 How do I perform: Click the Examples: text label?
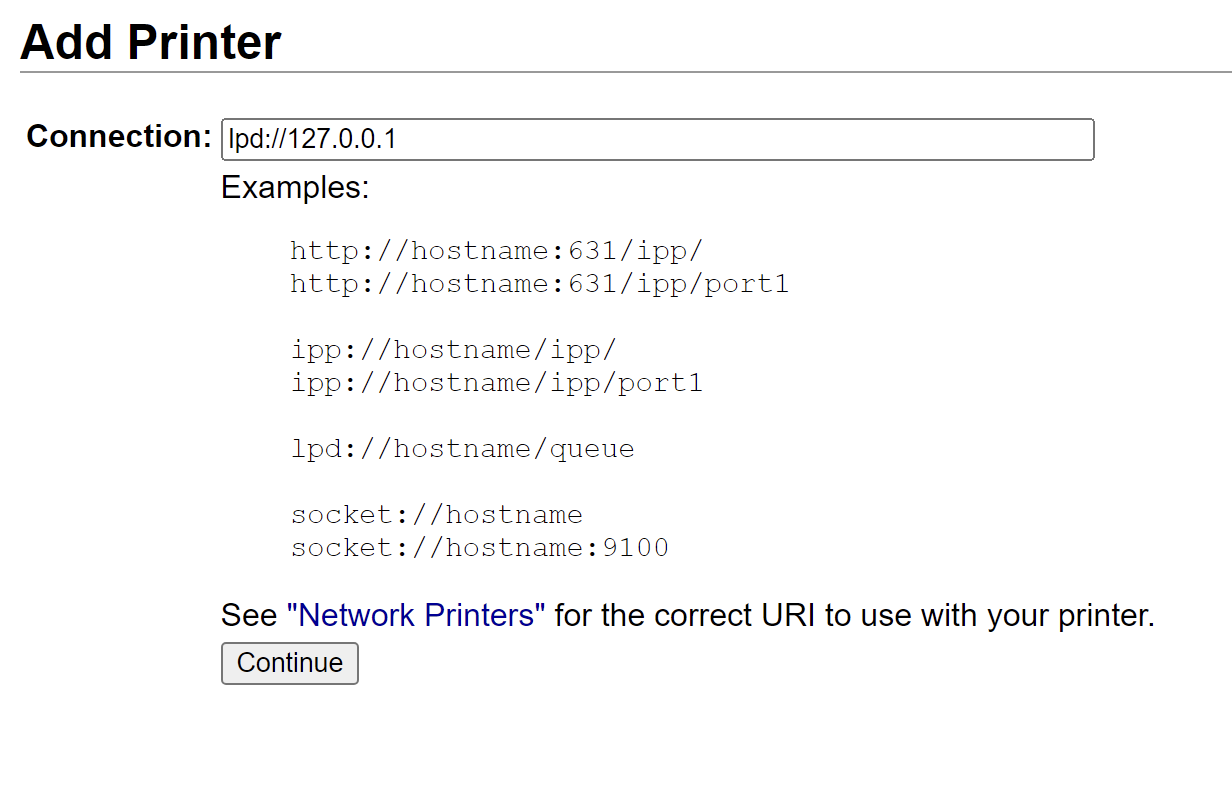pyautogui.click(x=294, y=187)
